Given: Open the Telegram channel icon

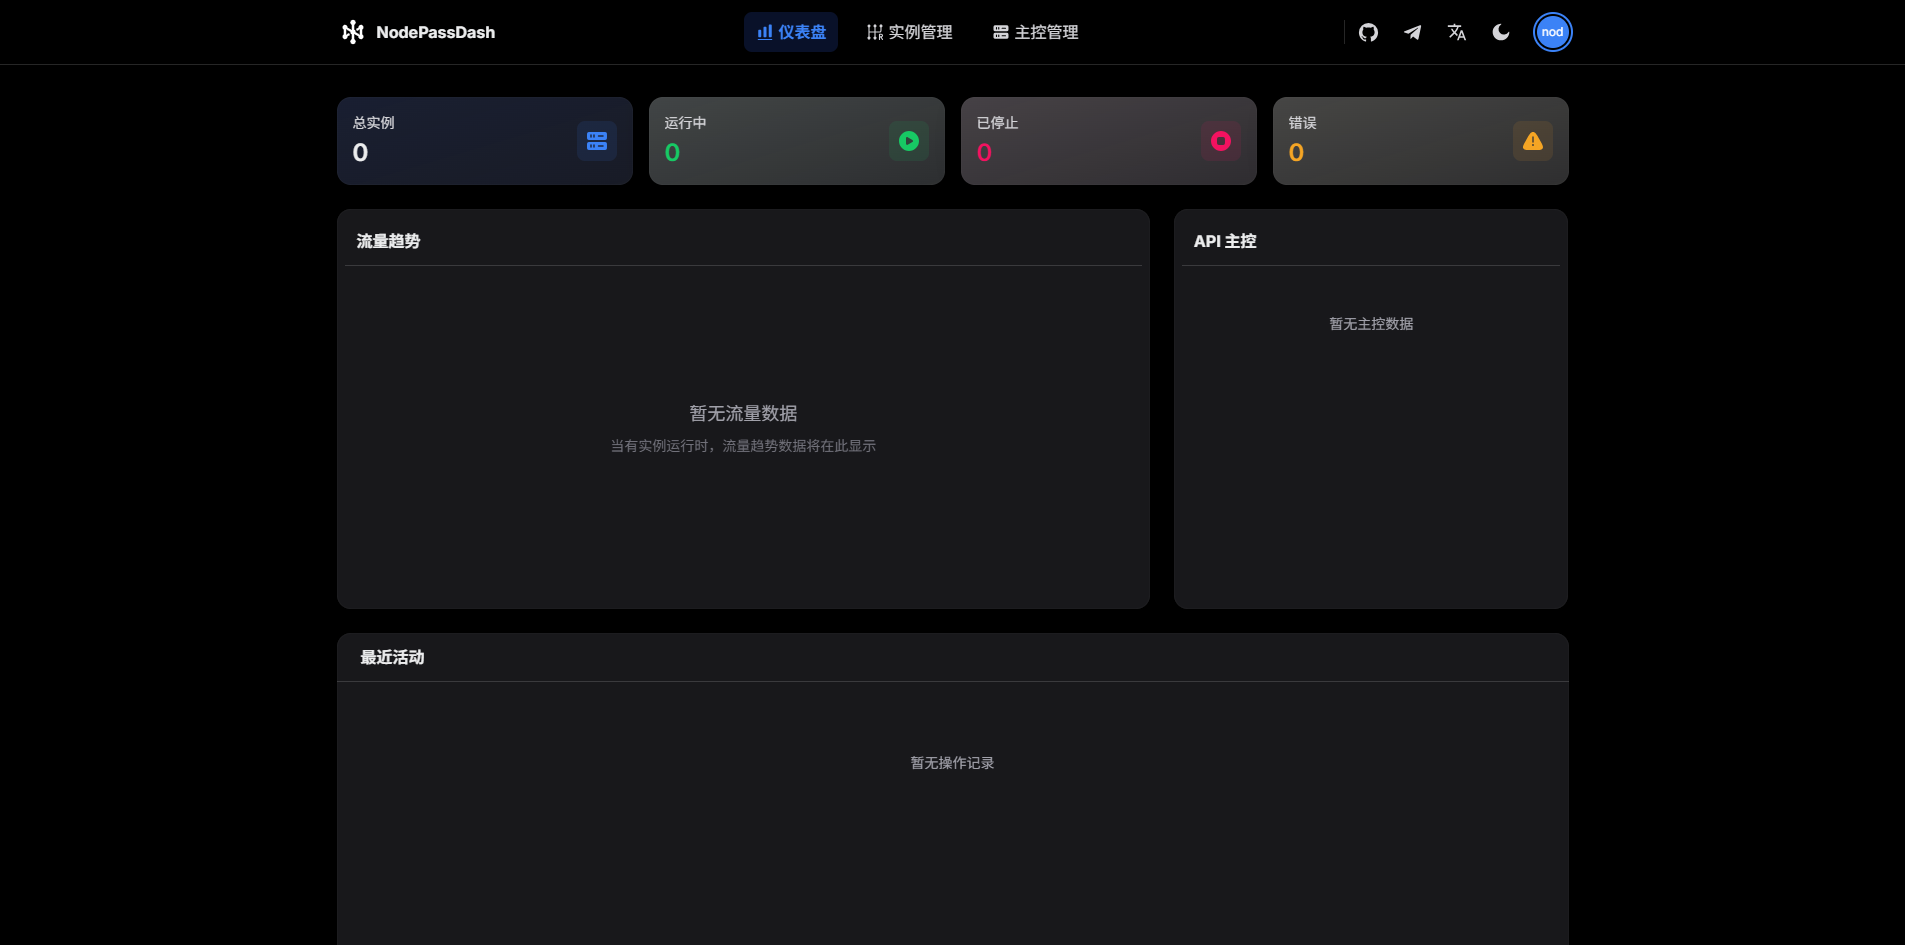Looking at the screenshot, I should click(1412, 32).
